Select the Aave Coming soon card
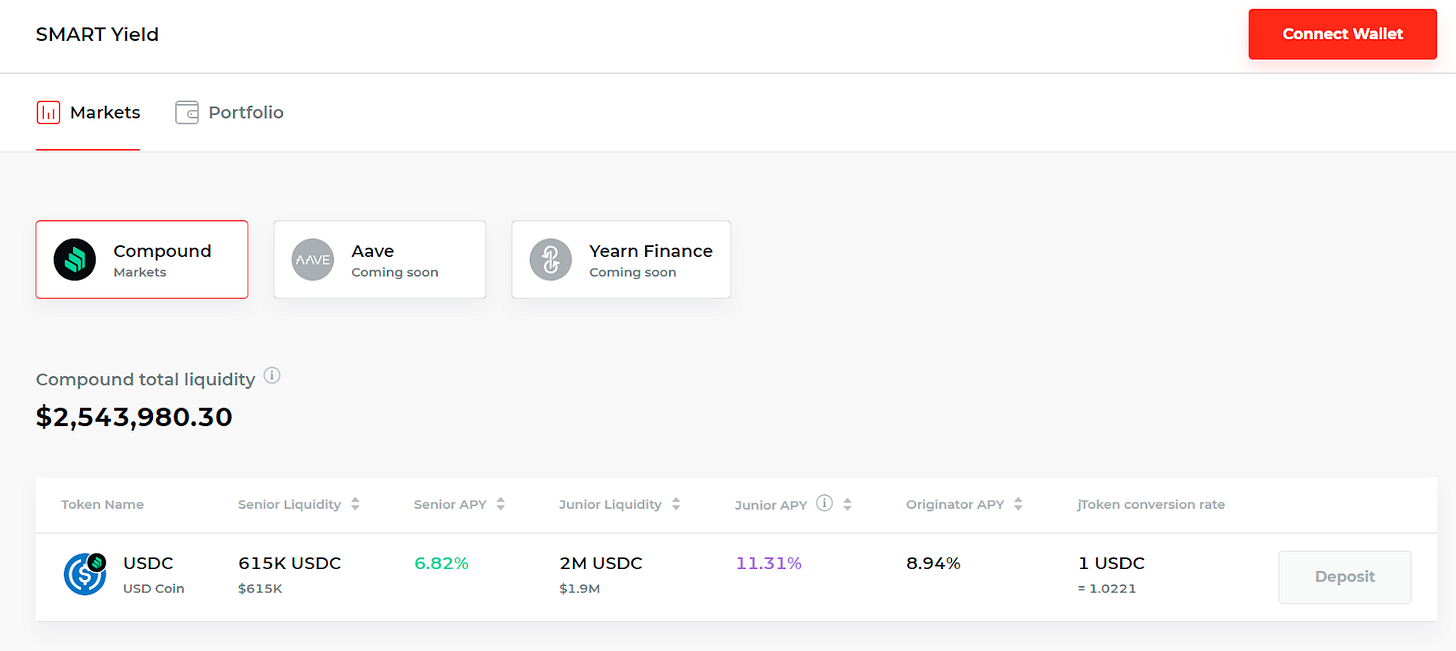The height and width of the screenshot is (651, 1456). coord(380,260)
